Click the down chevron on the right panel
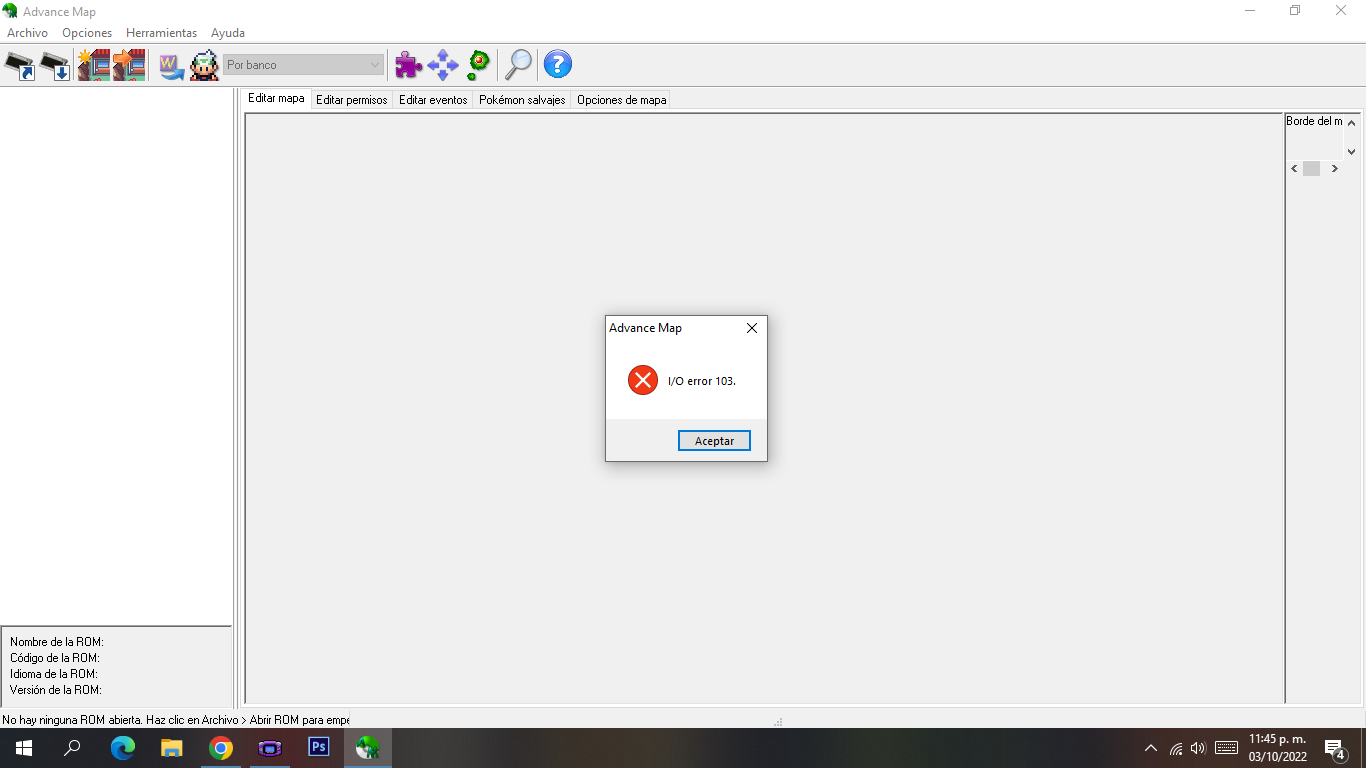 tap(1352, 152)
